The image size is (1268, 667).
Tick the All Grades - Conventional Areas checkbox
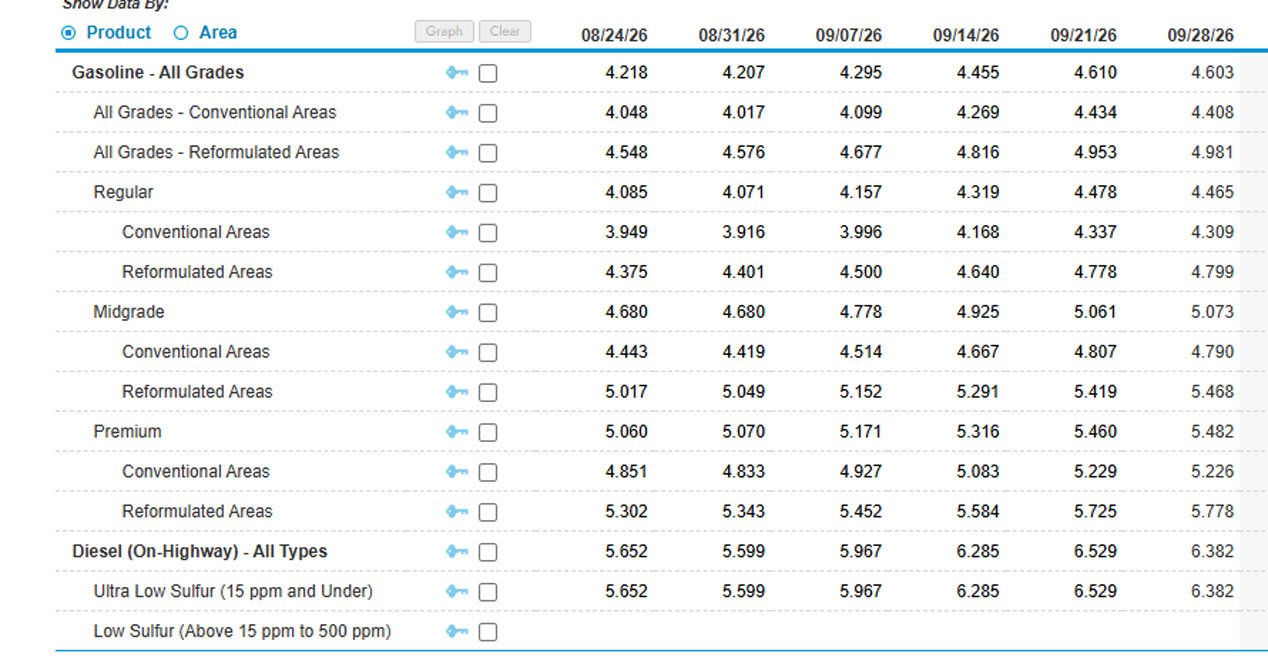point(488,113)
